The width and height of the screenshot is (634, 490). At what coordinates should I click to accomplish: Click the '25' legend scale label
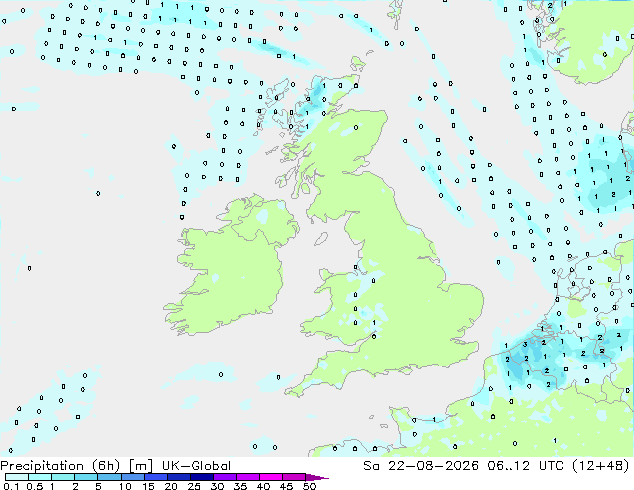194,486
